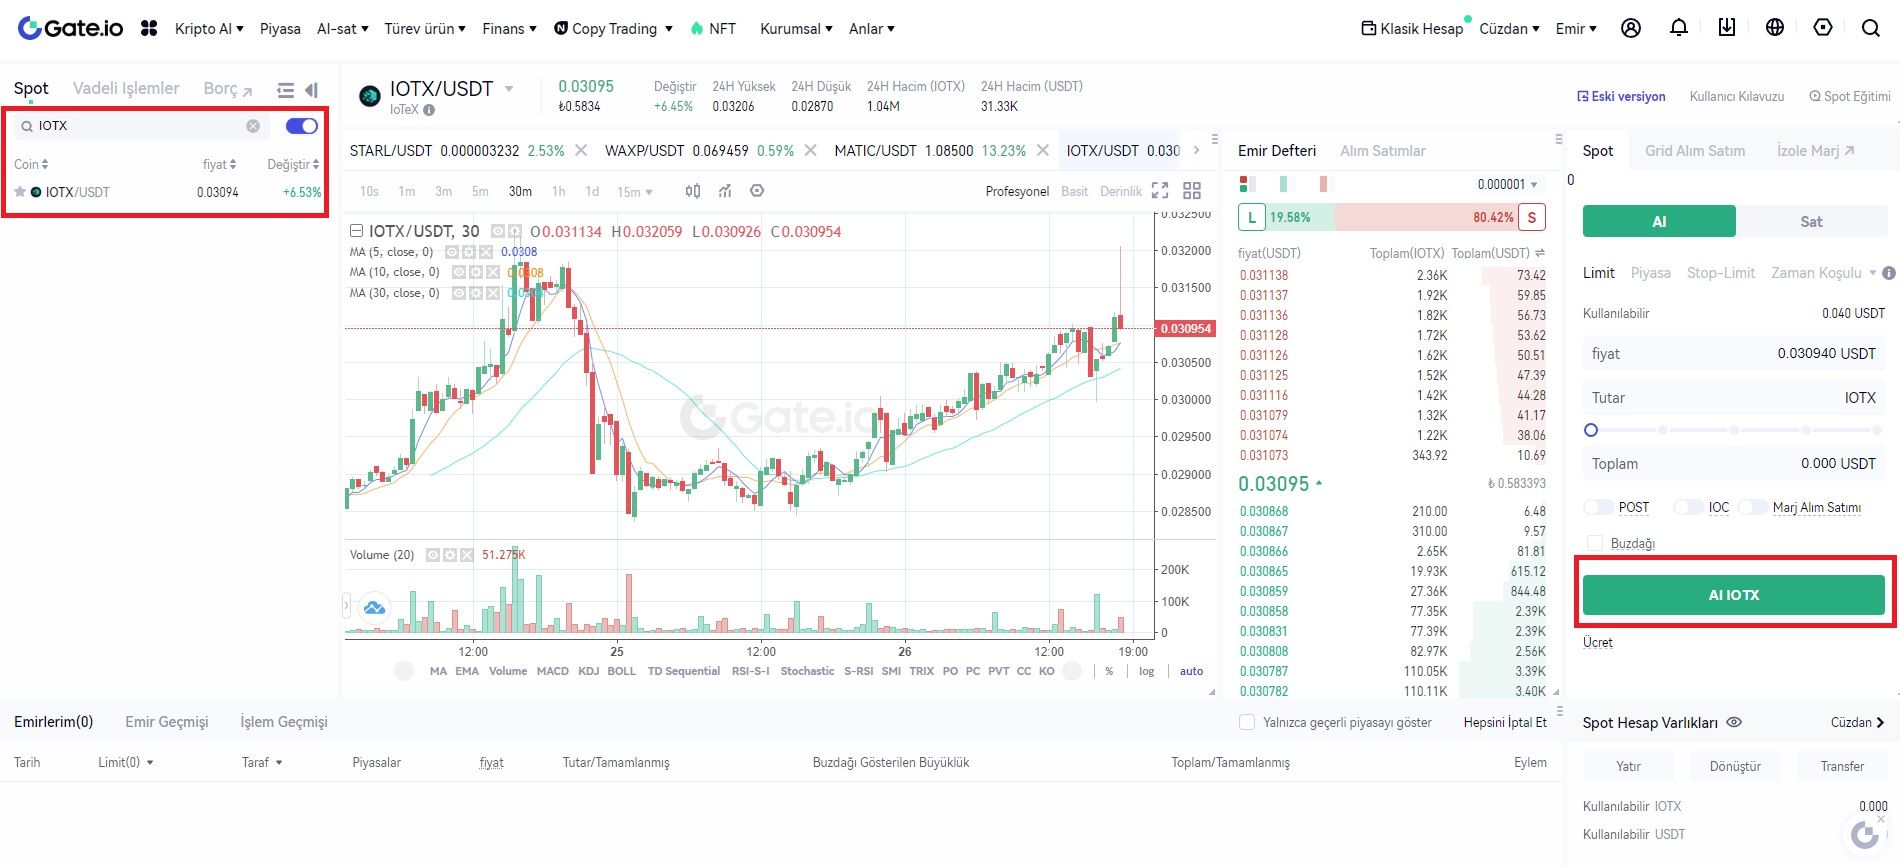Toggle the chart auto scale
Screen dimensions: 1900x867
[1191, 672]
